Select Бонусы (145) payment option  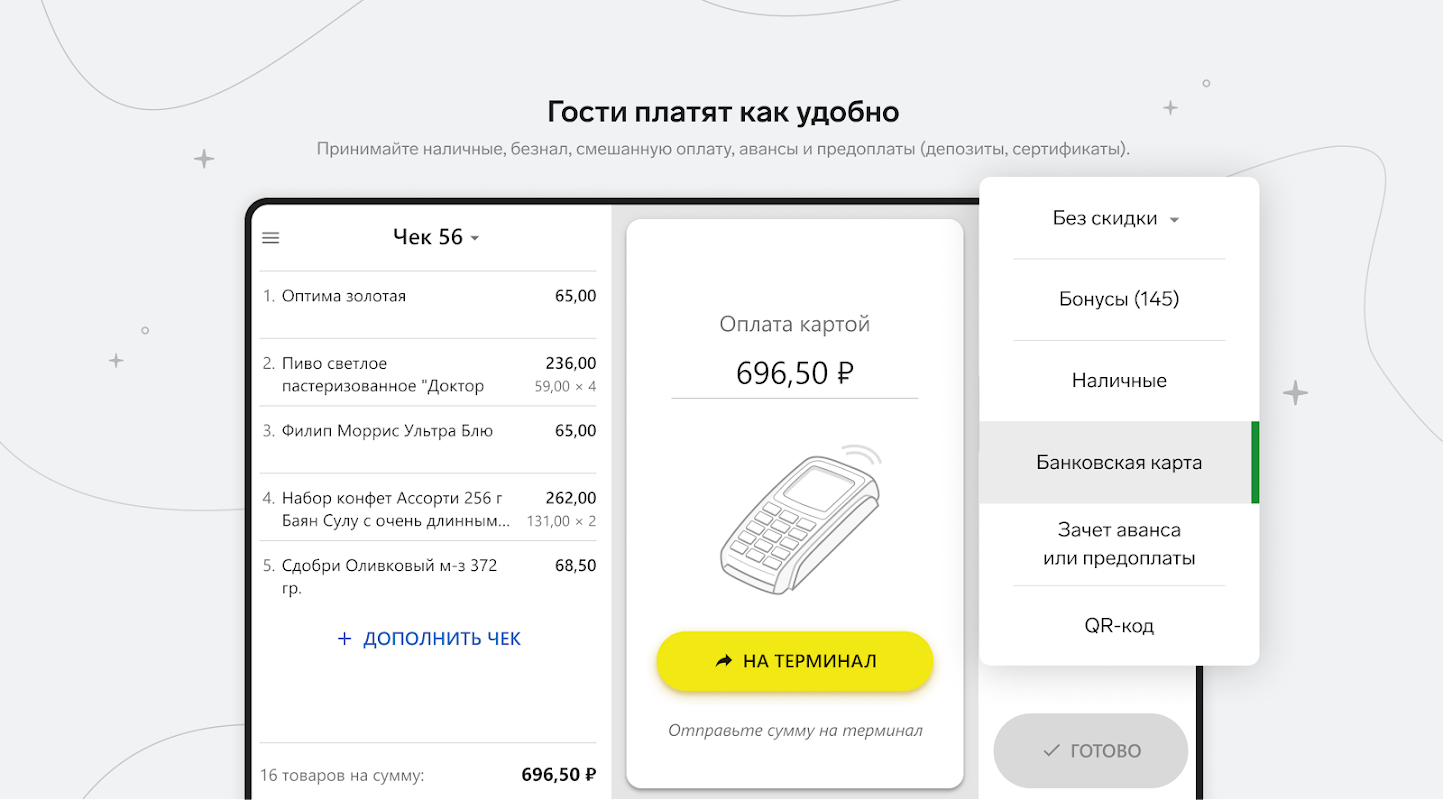tap(1119, 299)
